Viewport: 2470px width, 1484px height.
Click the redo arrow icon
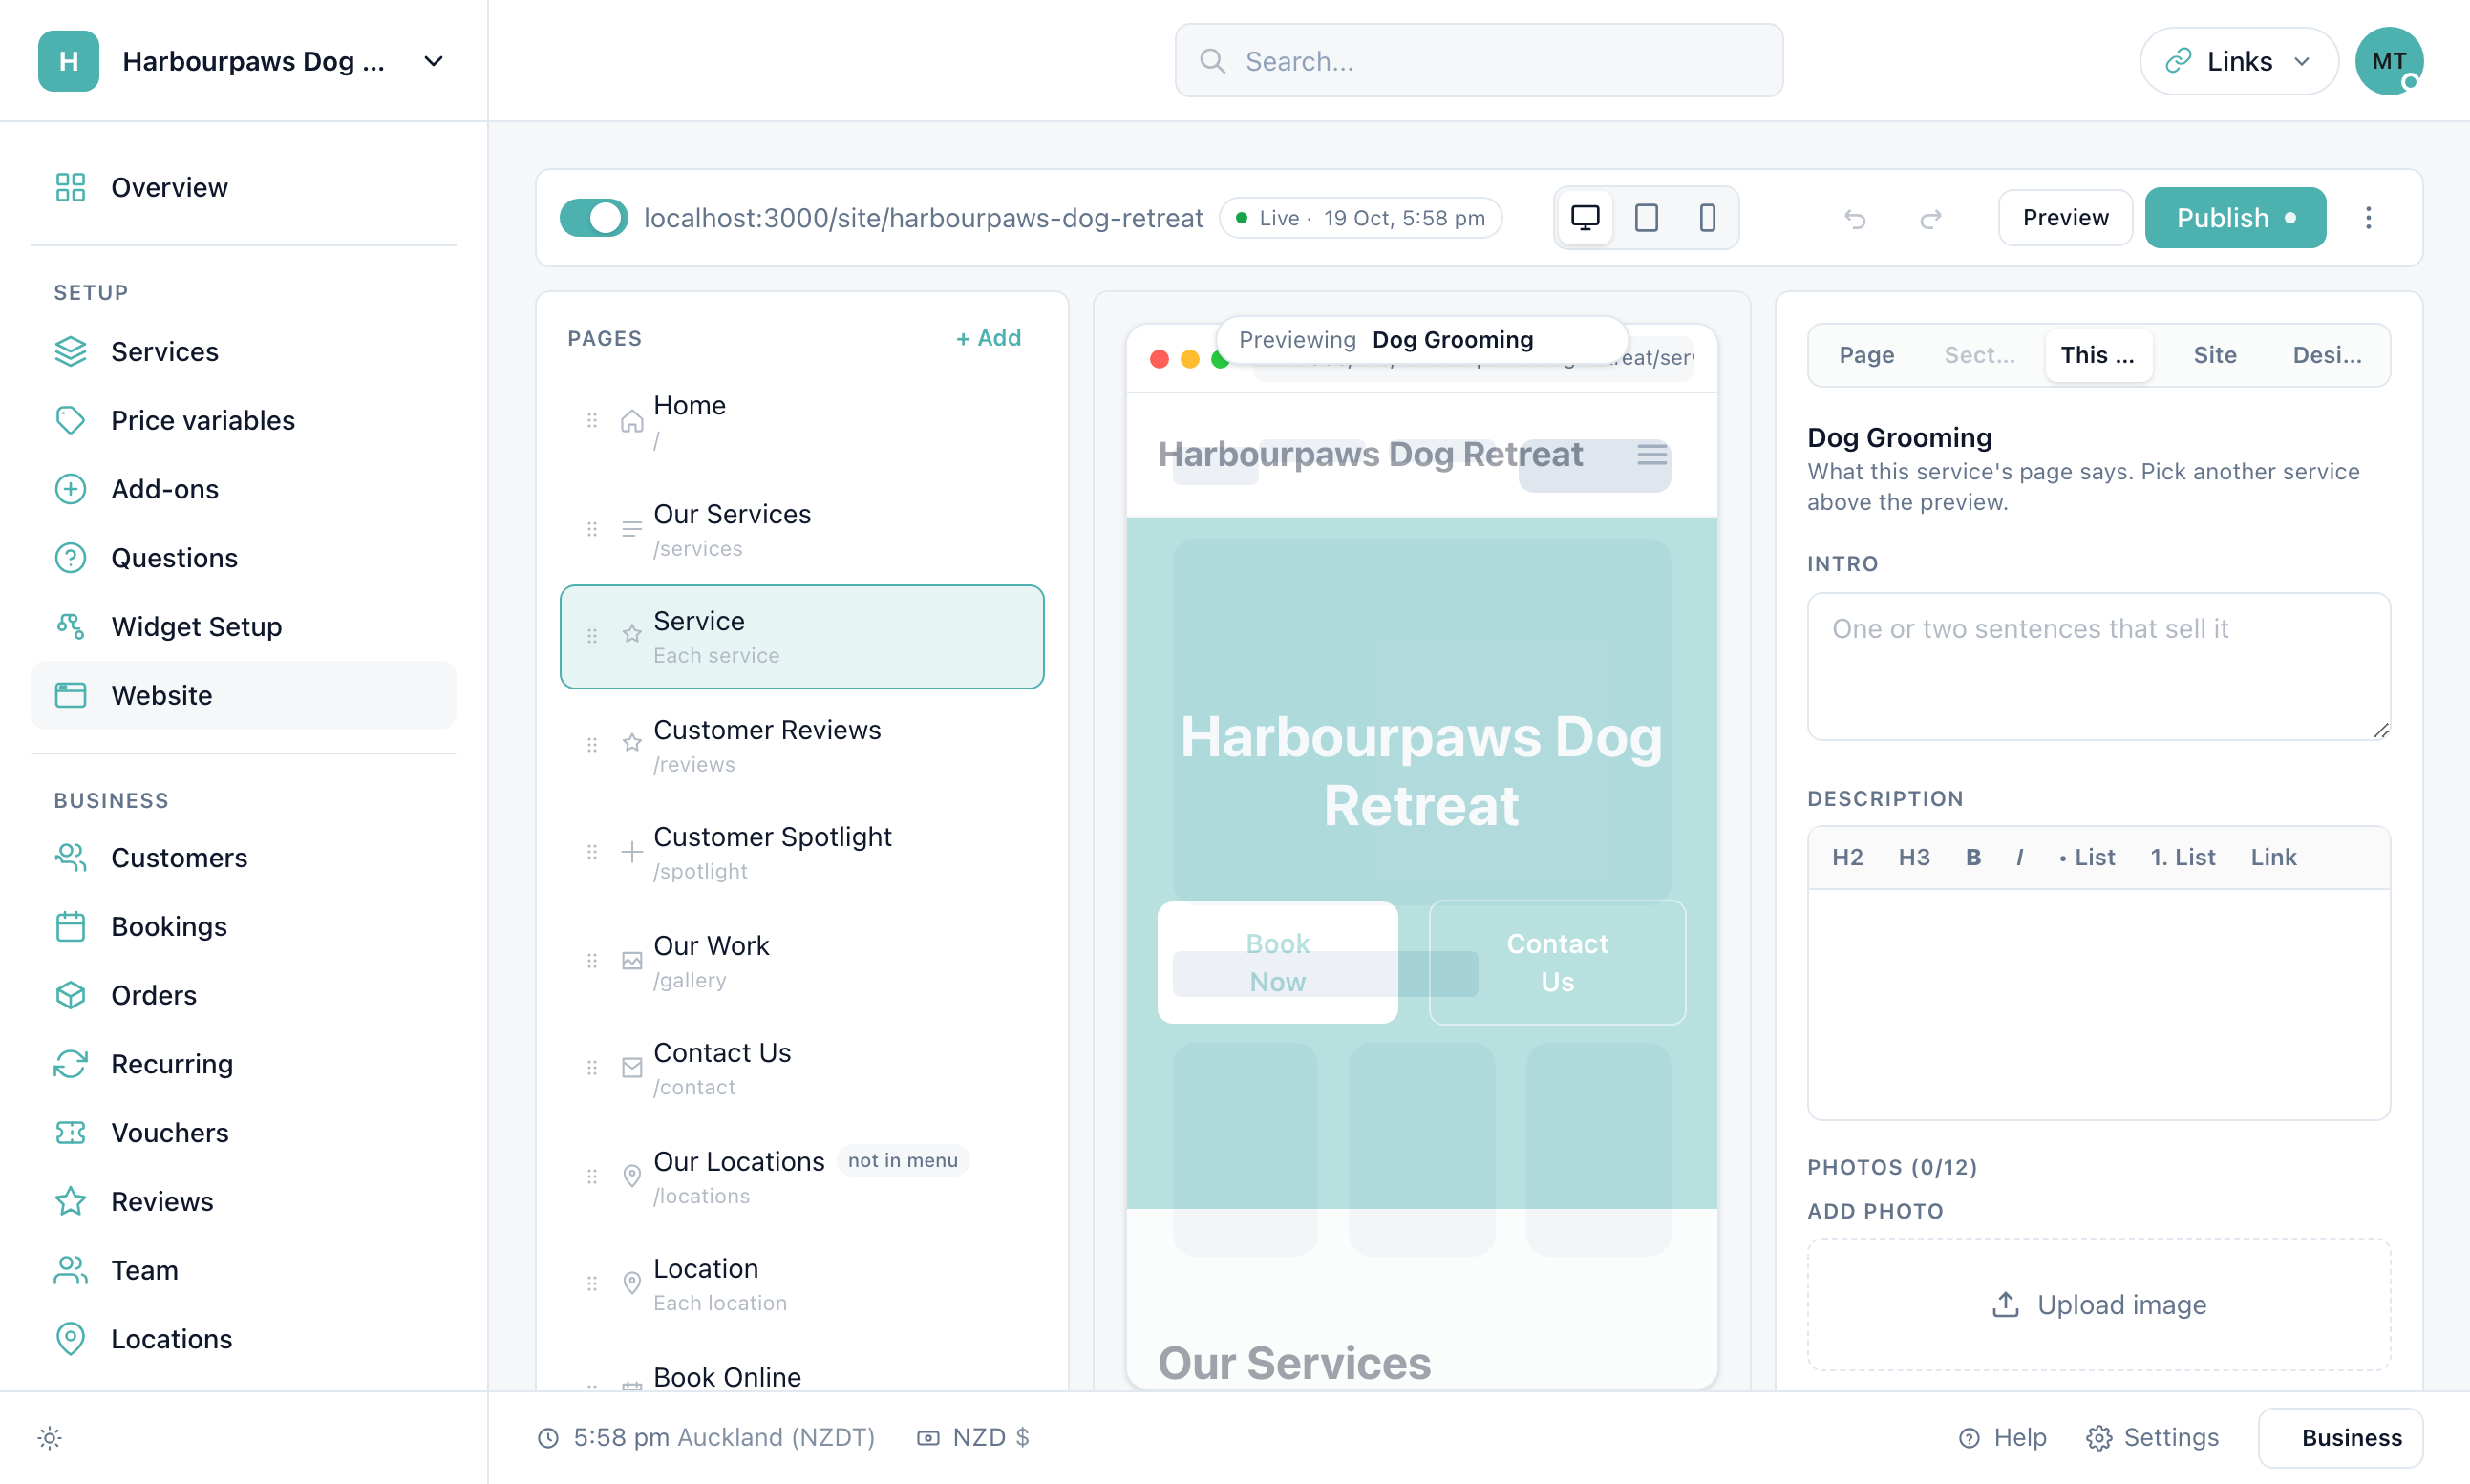(1930, 218)
